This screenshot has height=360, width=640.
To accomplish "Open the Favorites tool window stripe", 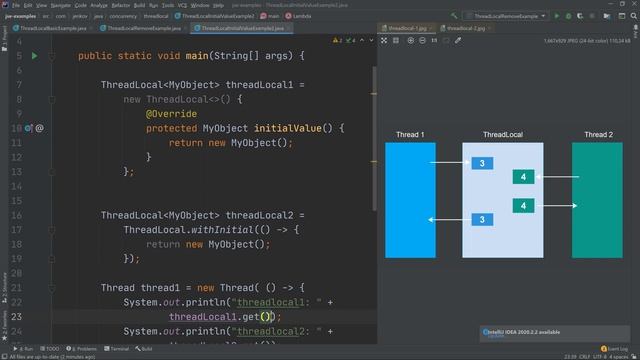I will click(x=4, y=325).
